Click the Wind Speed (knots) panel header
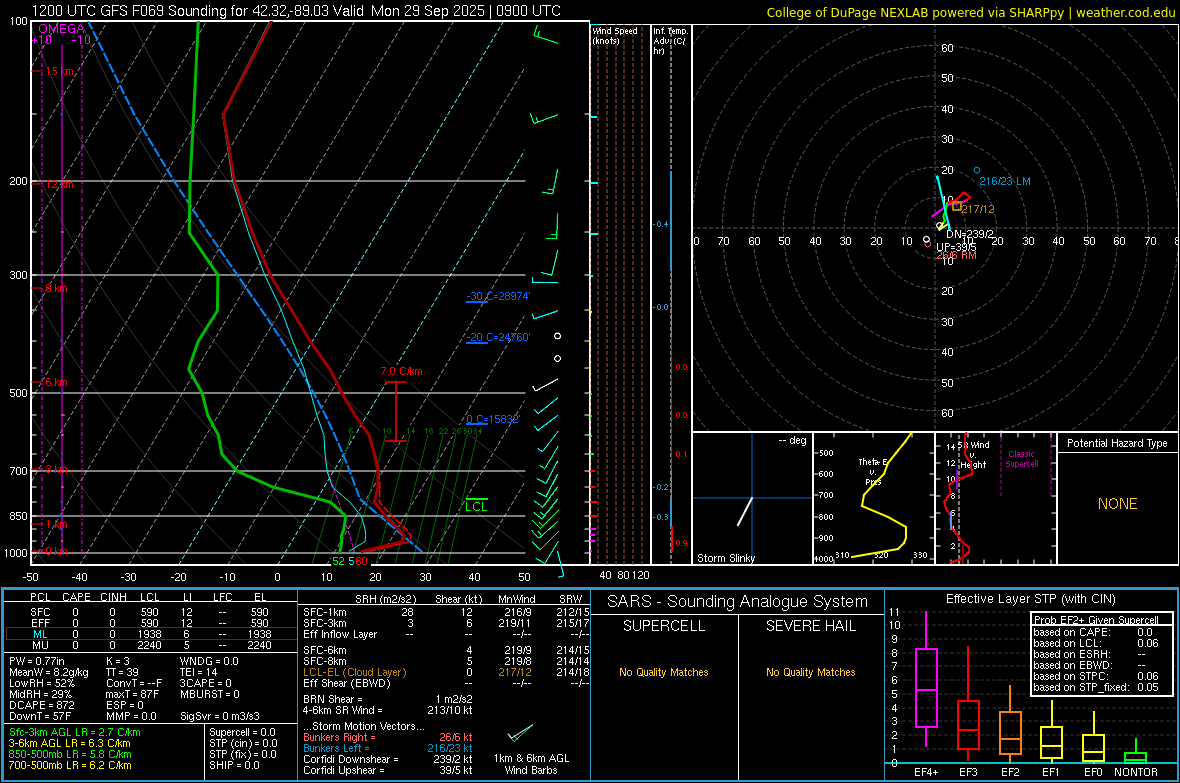Viewport: 1180px width, 783px height. [615, 35]
